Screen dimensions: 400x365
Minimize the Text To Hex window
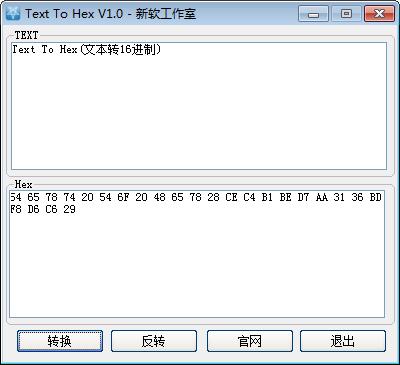point(313,14)
